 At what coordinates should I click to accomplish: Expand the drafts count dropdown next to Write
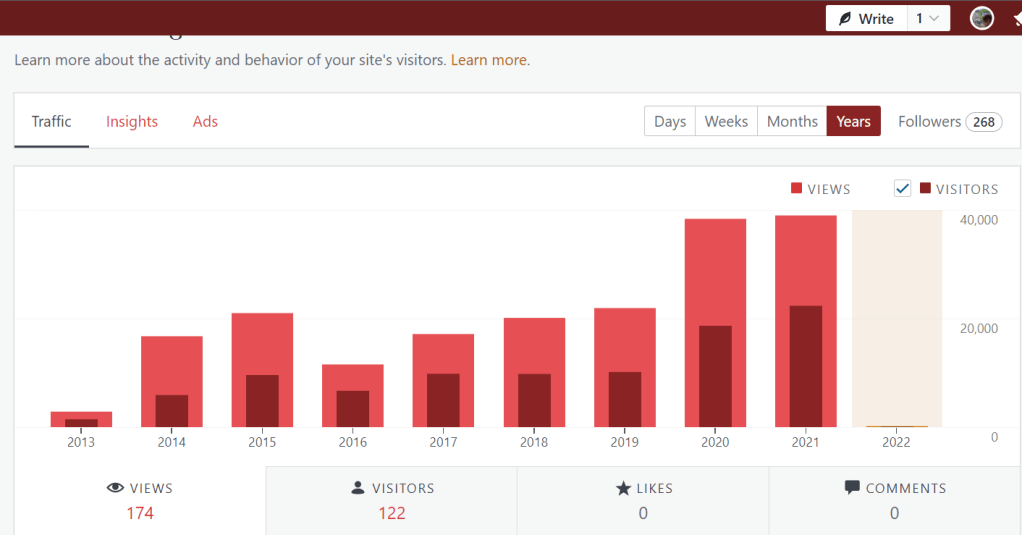click(x=928, y=19)
